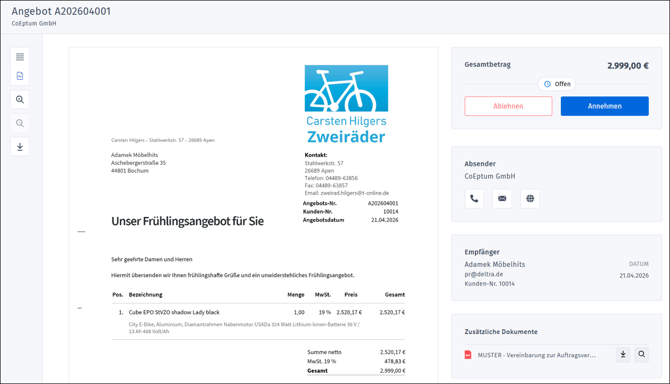Click Telefon: 04489-63856 in Kontakt block
This screenshot has height=384, width=670.
point(331,178)
